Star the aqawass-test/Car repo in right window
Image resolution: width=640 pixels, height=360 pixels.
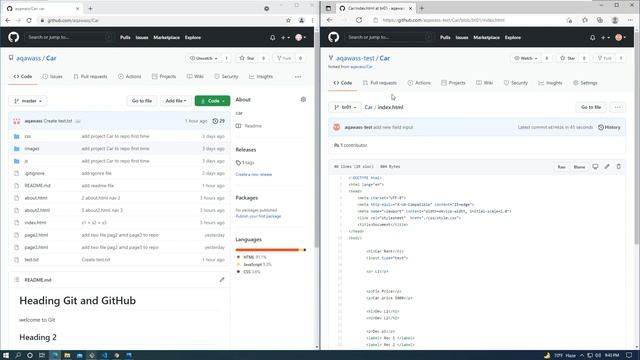(567, 58)
